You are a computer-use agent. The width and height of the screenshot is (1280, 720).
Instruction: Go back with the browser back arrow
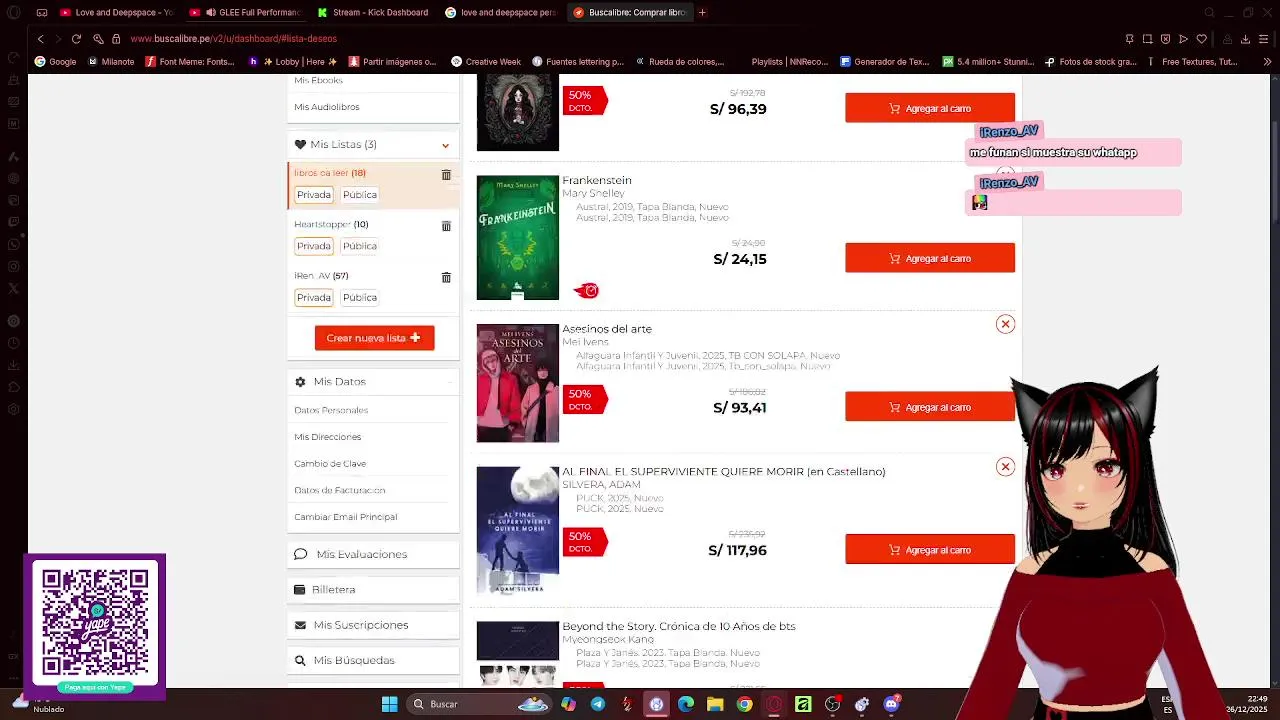tap(40, 39)
